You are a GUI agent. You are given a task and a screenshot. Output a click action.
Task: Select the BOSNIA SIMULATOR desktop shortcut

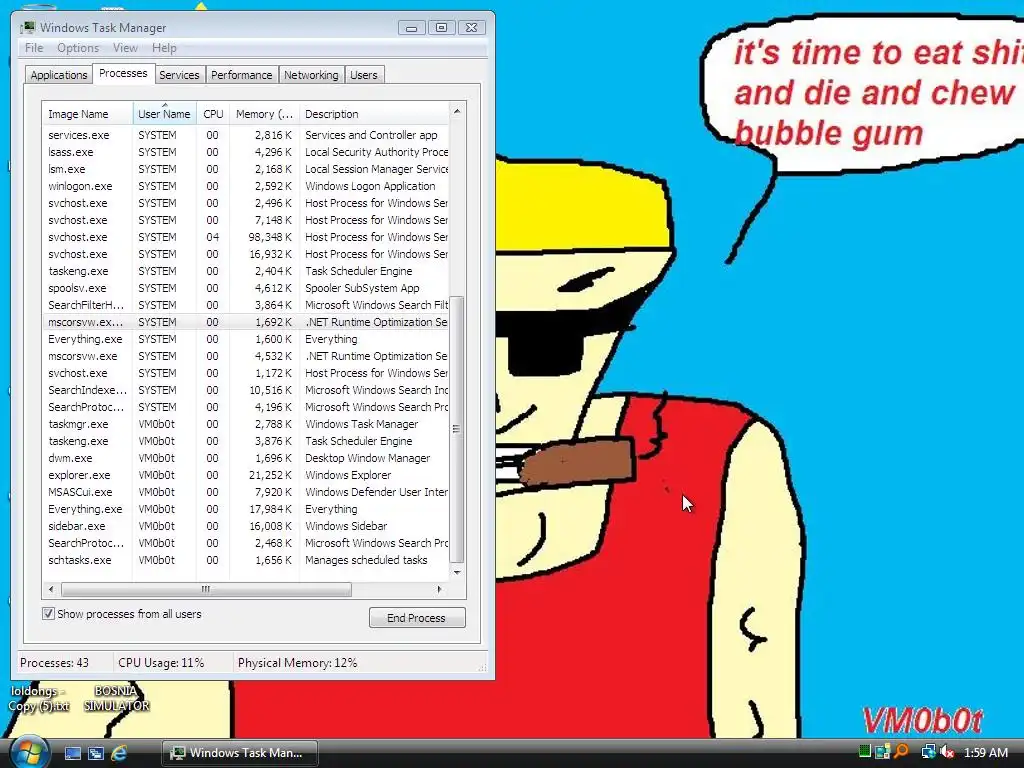coord(116,698)
